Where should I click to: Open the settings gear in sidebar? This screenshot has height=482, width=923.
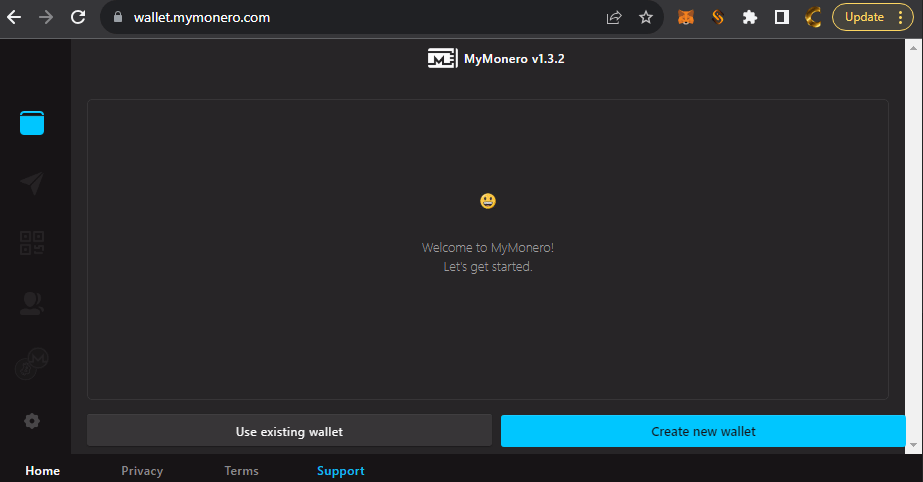[x=32, y=421]
